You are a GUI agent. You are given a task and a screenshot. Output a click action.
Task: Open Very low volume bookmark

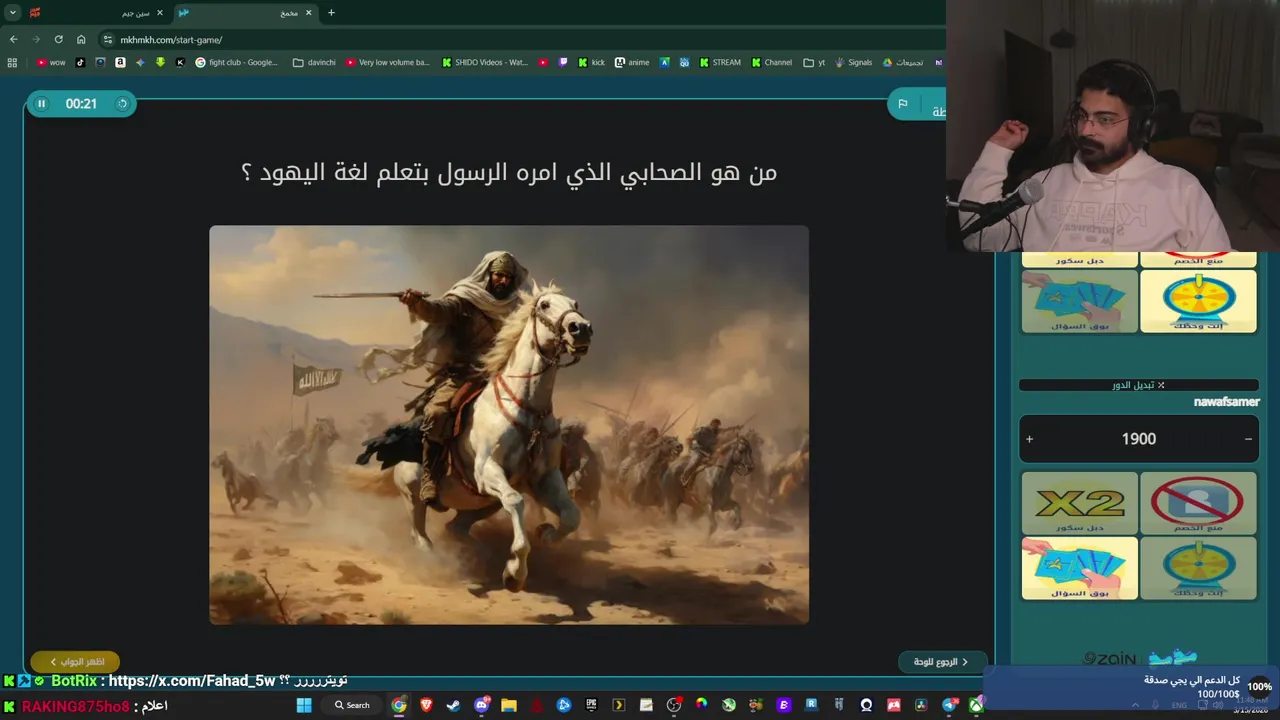(x=388, y=62)
